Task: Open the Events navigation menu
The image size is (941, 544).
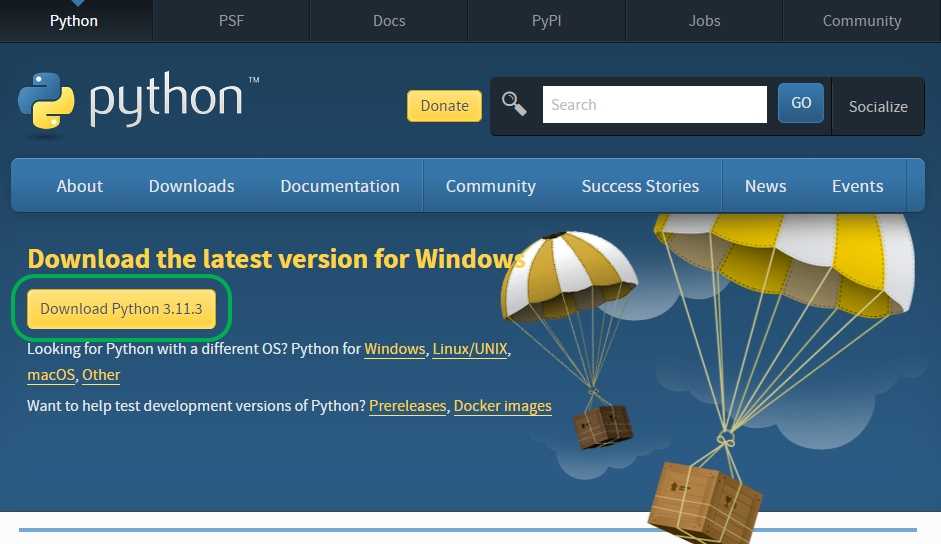Action: click(857, 186)
